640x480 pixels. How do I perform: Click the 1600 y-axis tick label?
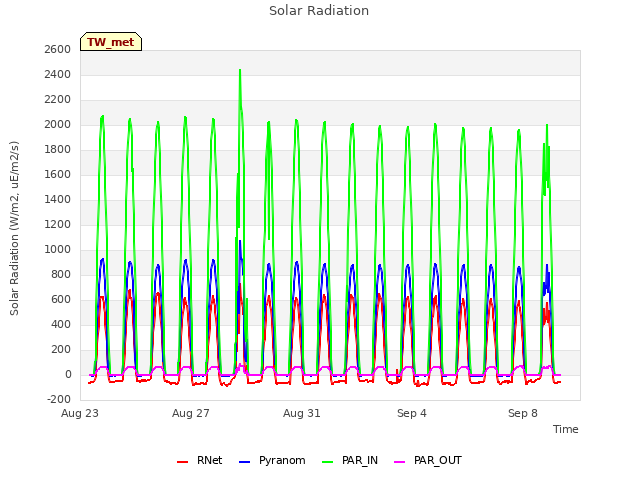click(x=58, y=174)
